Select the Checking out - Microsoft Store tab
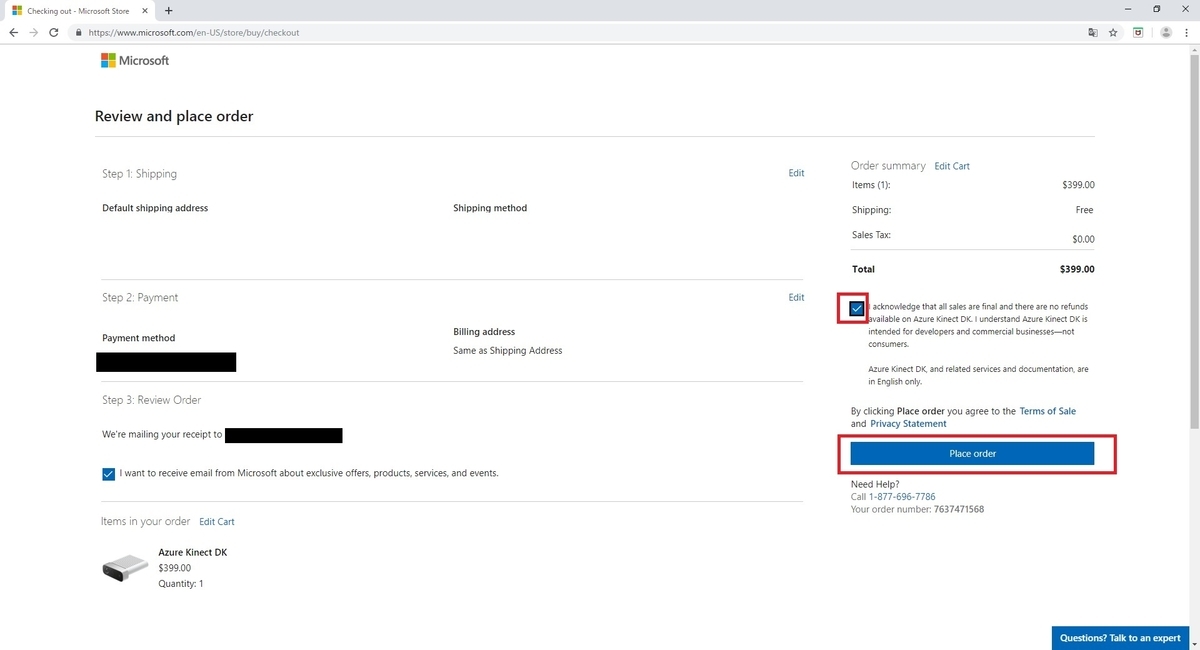The image size is (1200, 650). tap(78, 10)
